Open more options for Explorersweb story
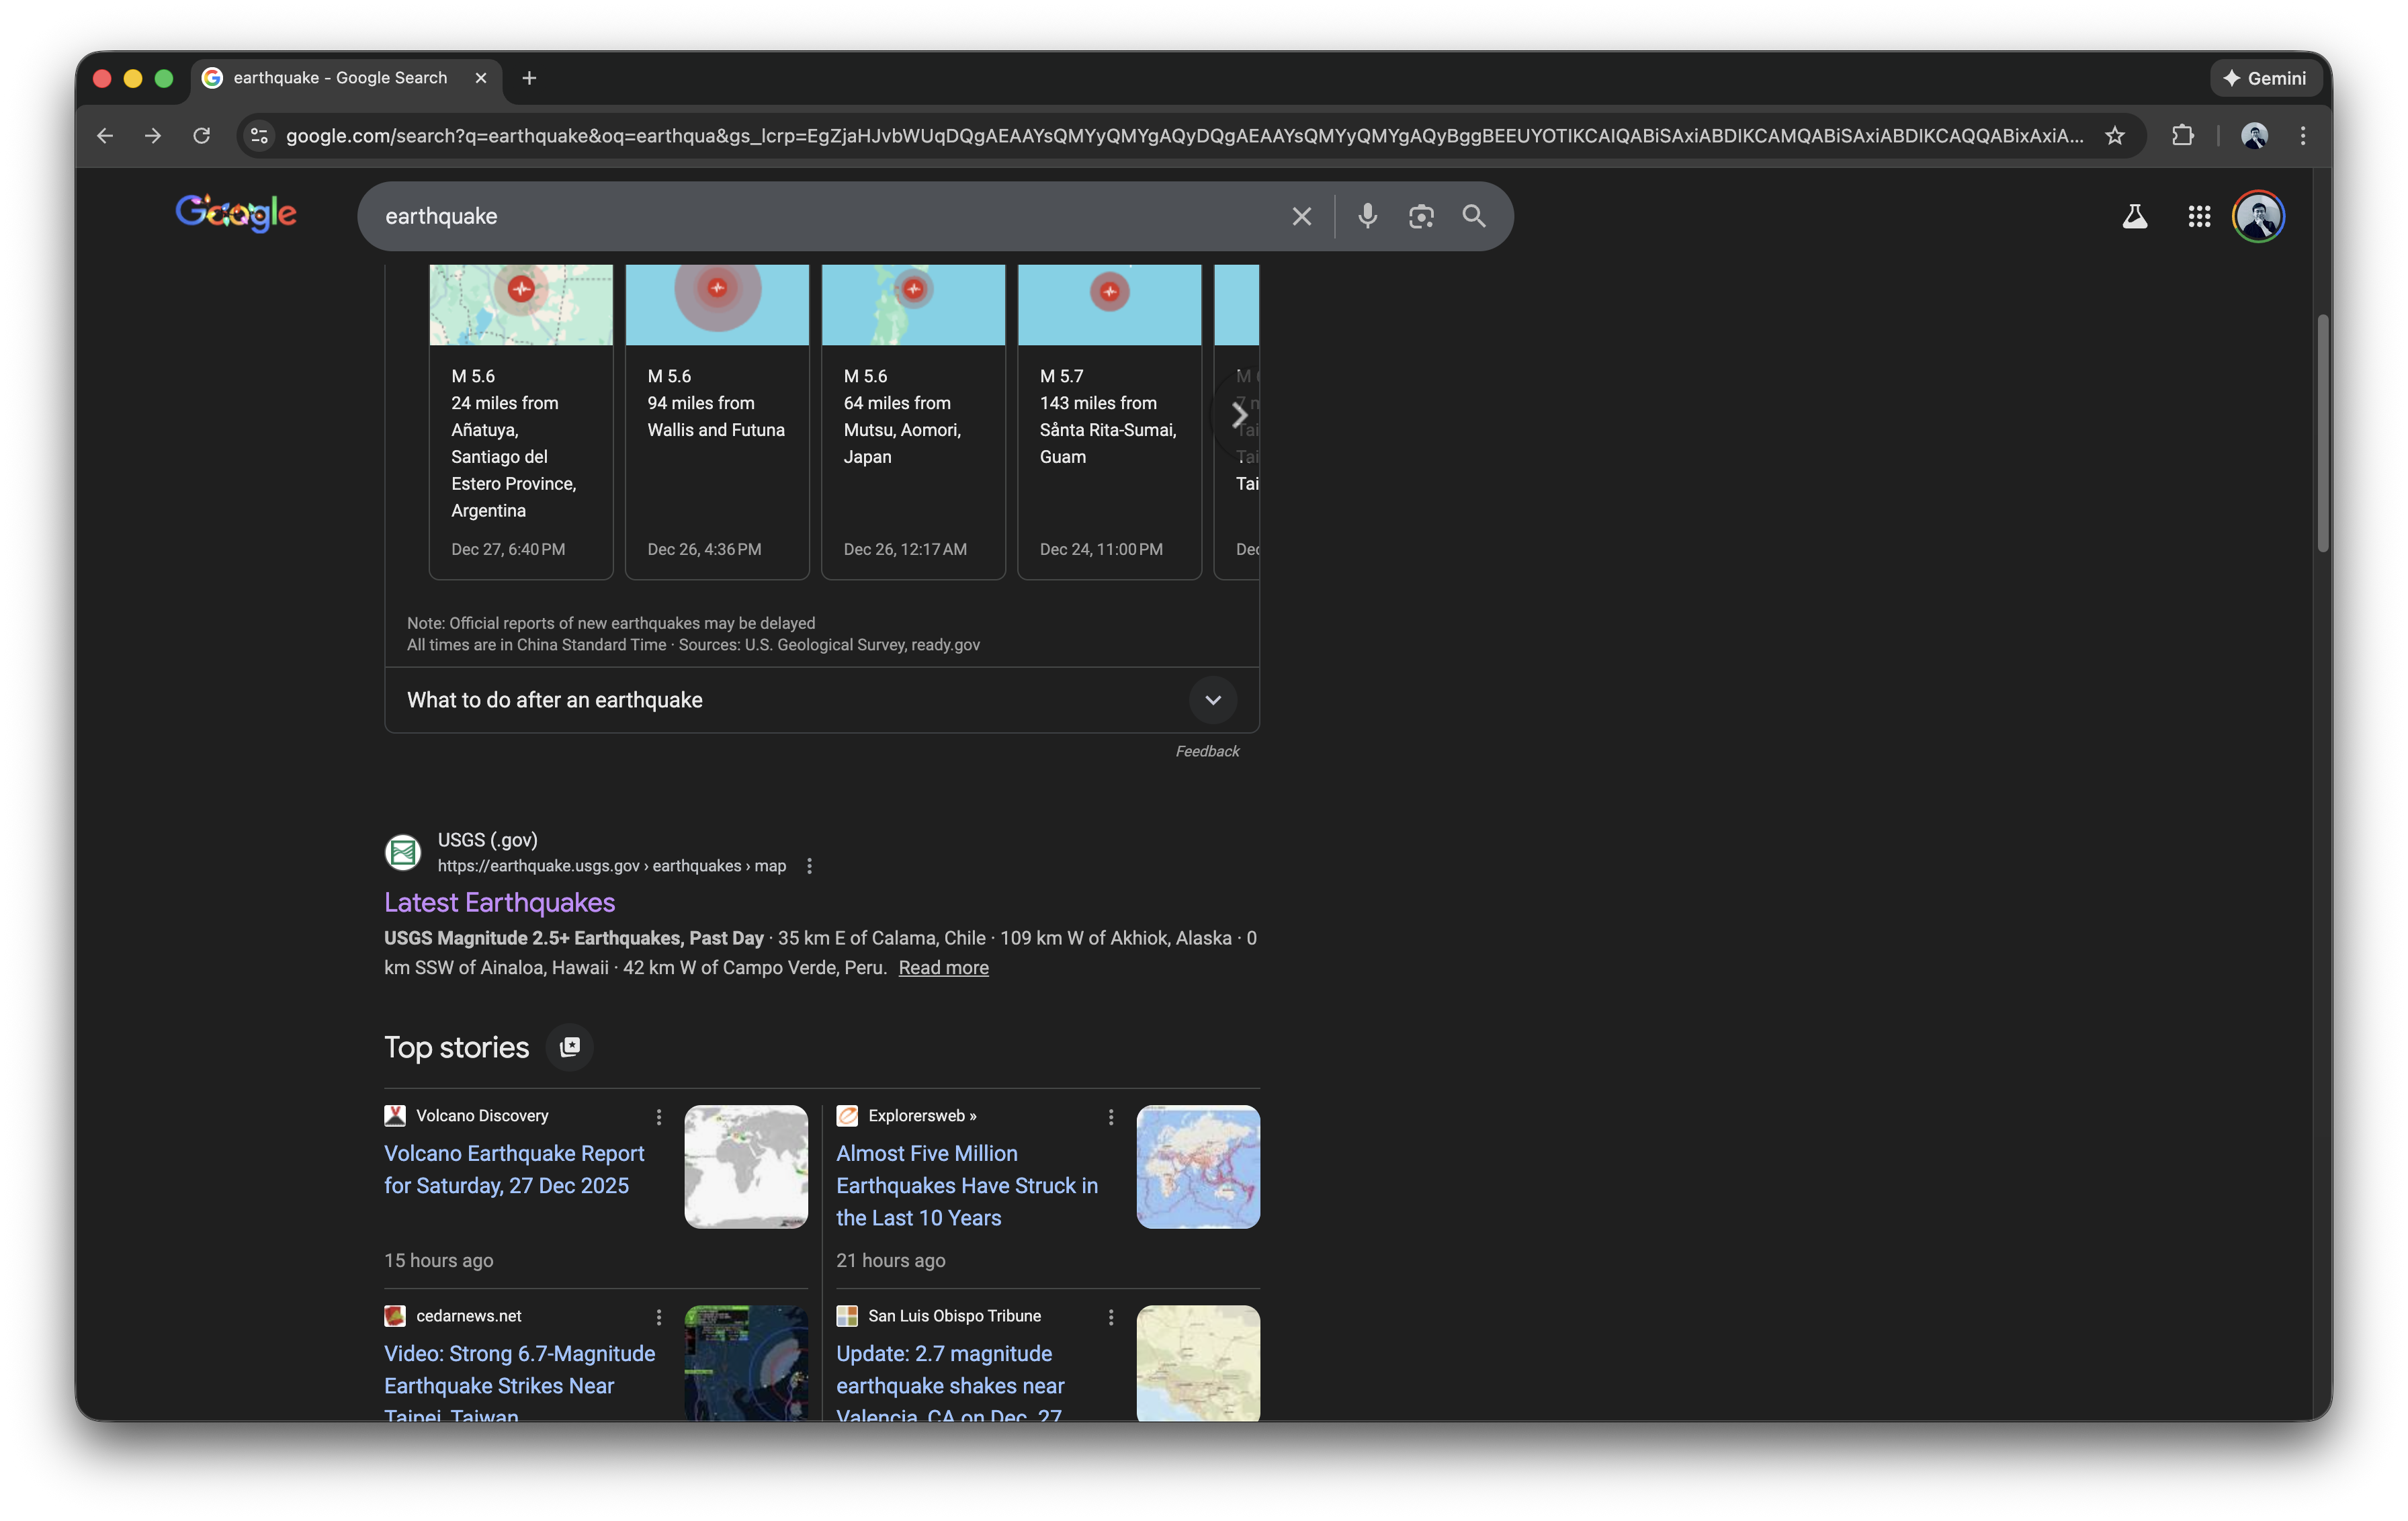The image size is (2408, 1521). [1110, 1117]
